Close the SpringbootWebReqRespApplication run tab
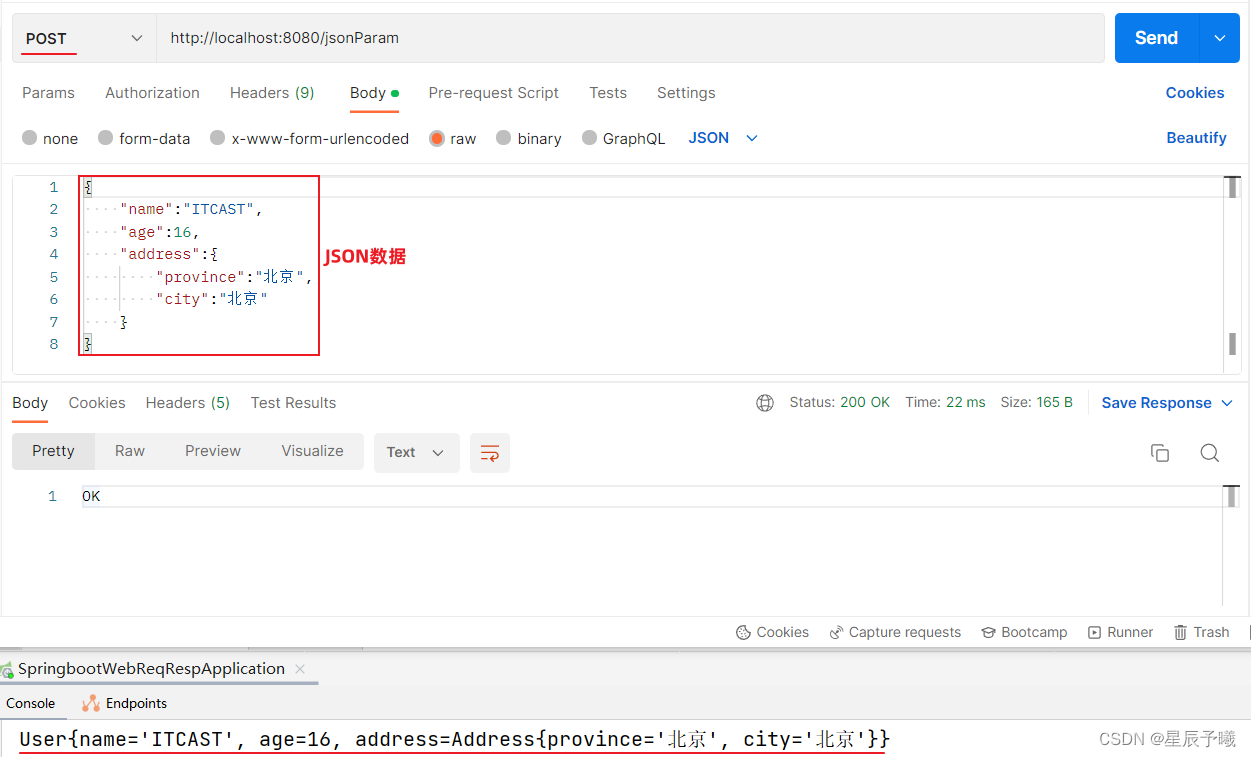The height and width of the screenshot is (757, 1251). point(300,669)
